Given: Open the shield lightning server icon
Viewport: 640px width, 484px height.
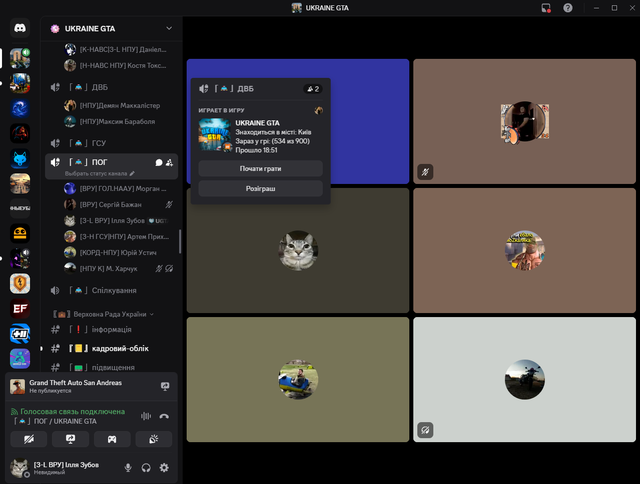Looking at the screenshot, I should tap(20, 283).
